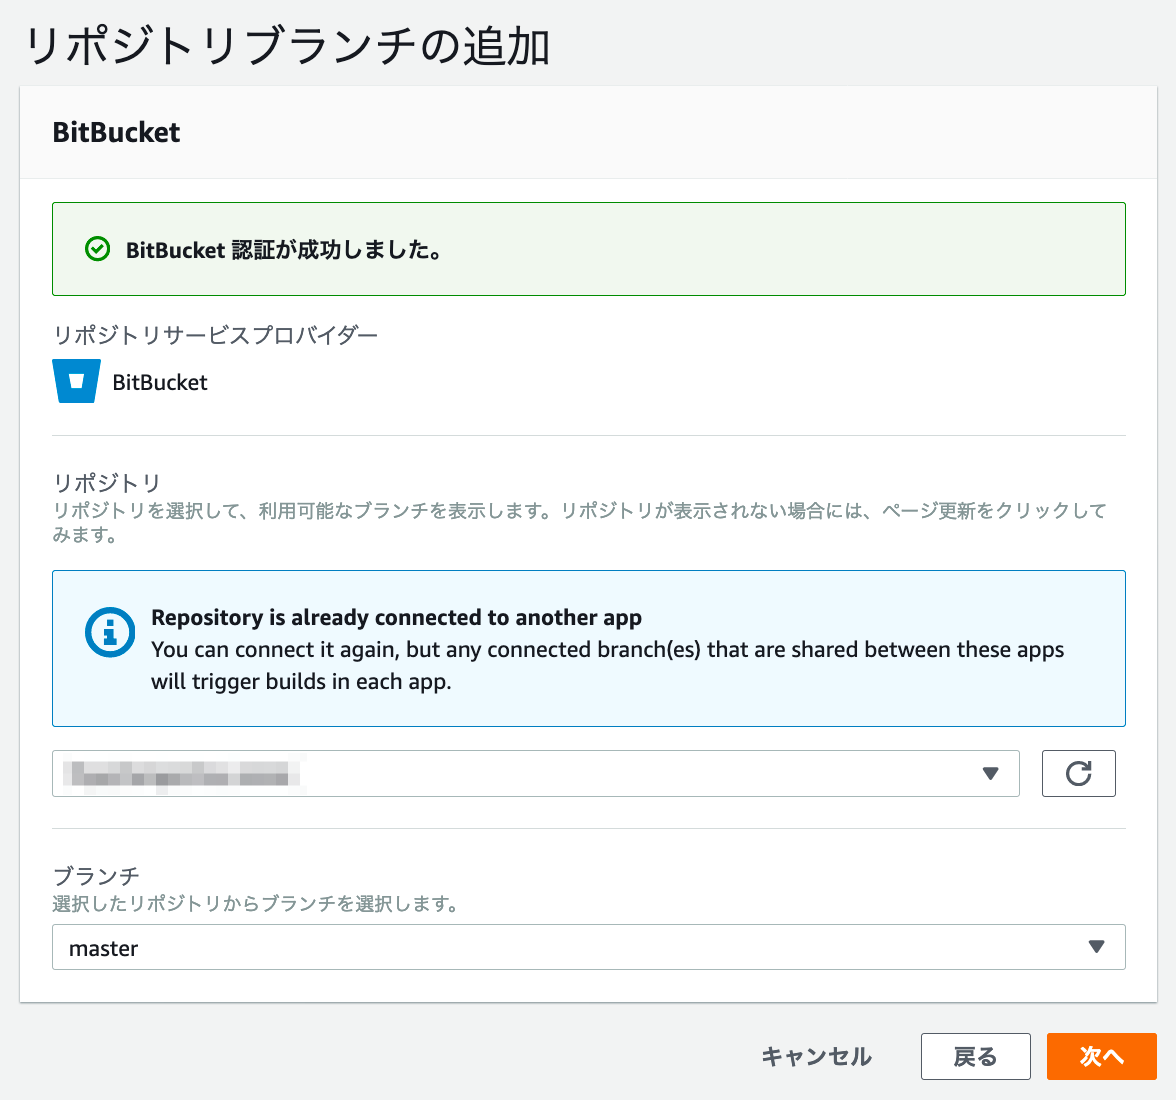Click the 選択したリポジトリからブランチを選択します hint
Image resolution: width=1176 pixels, height=1100 pixels.
(255, 904)
